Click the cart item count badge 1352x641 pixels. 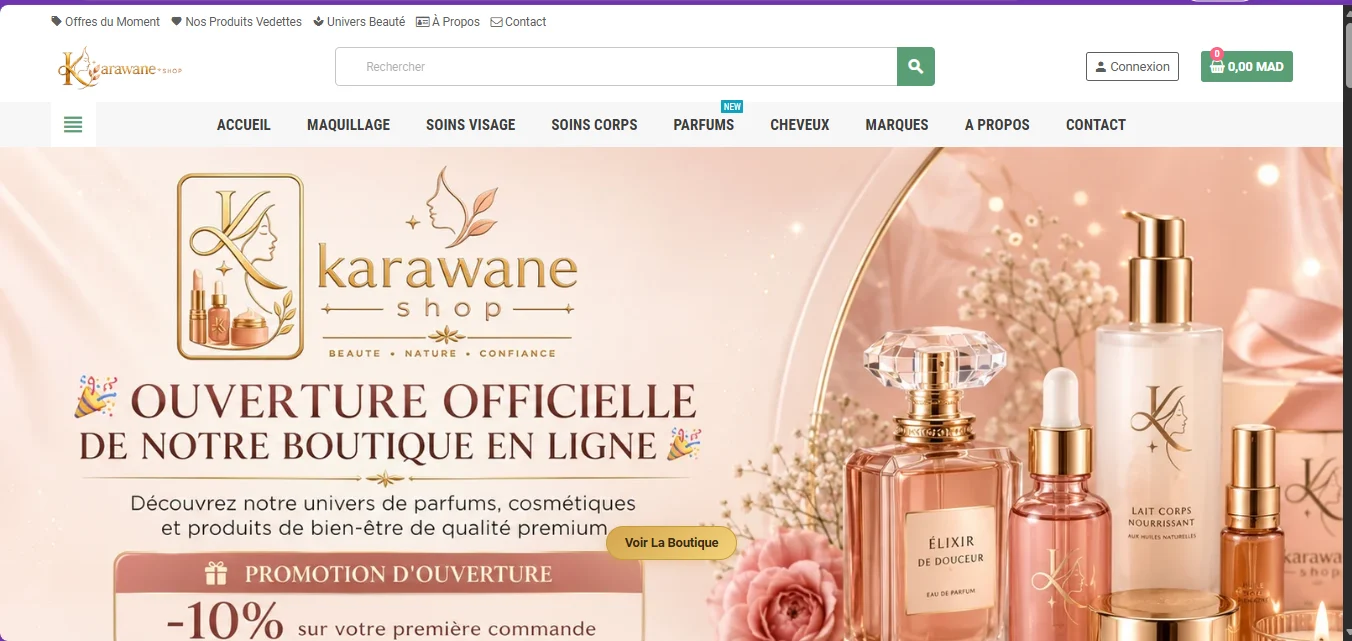tap(1216, 54)
